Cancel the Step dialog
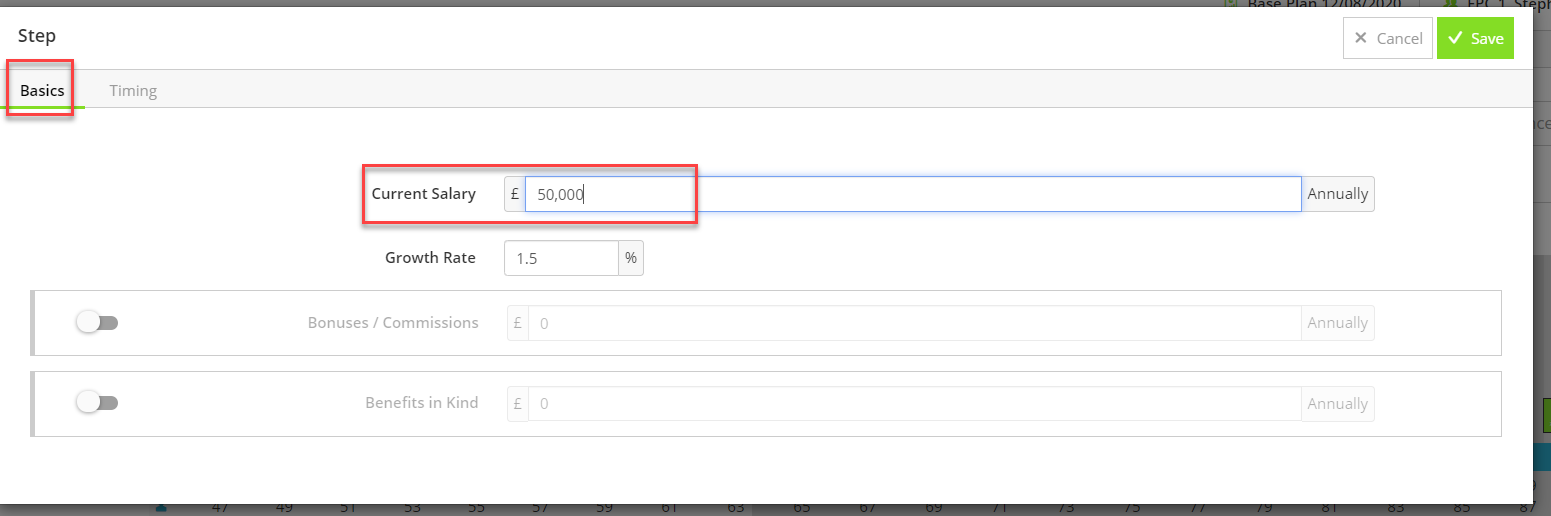The image size is (1551, 516). [1388, 38]
